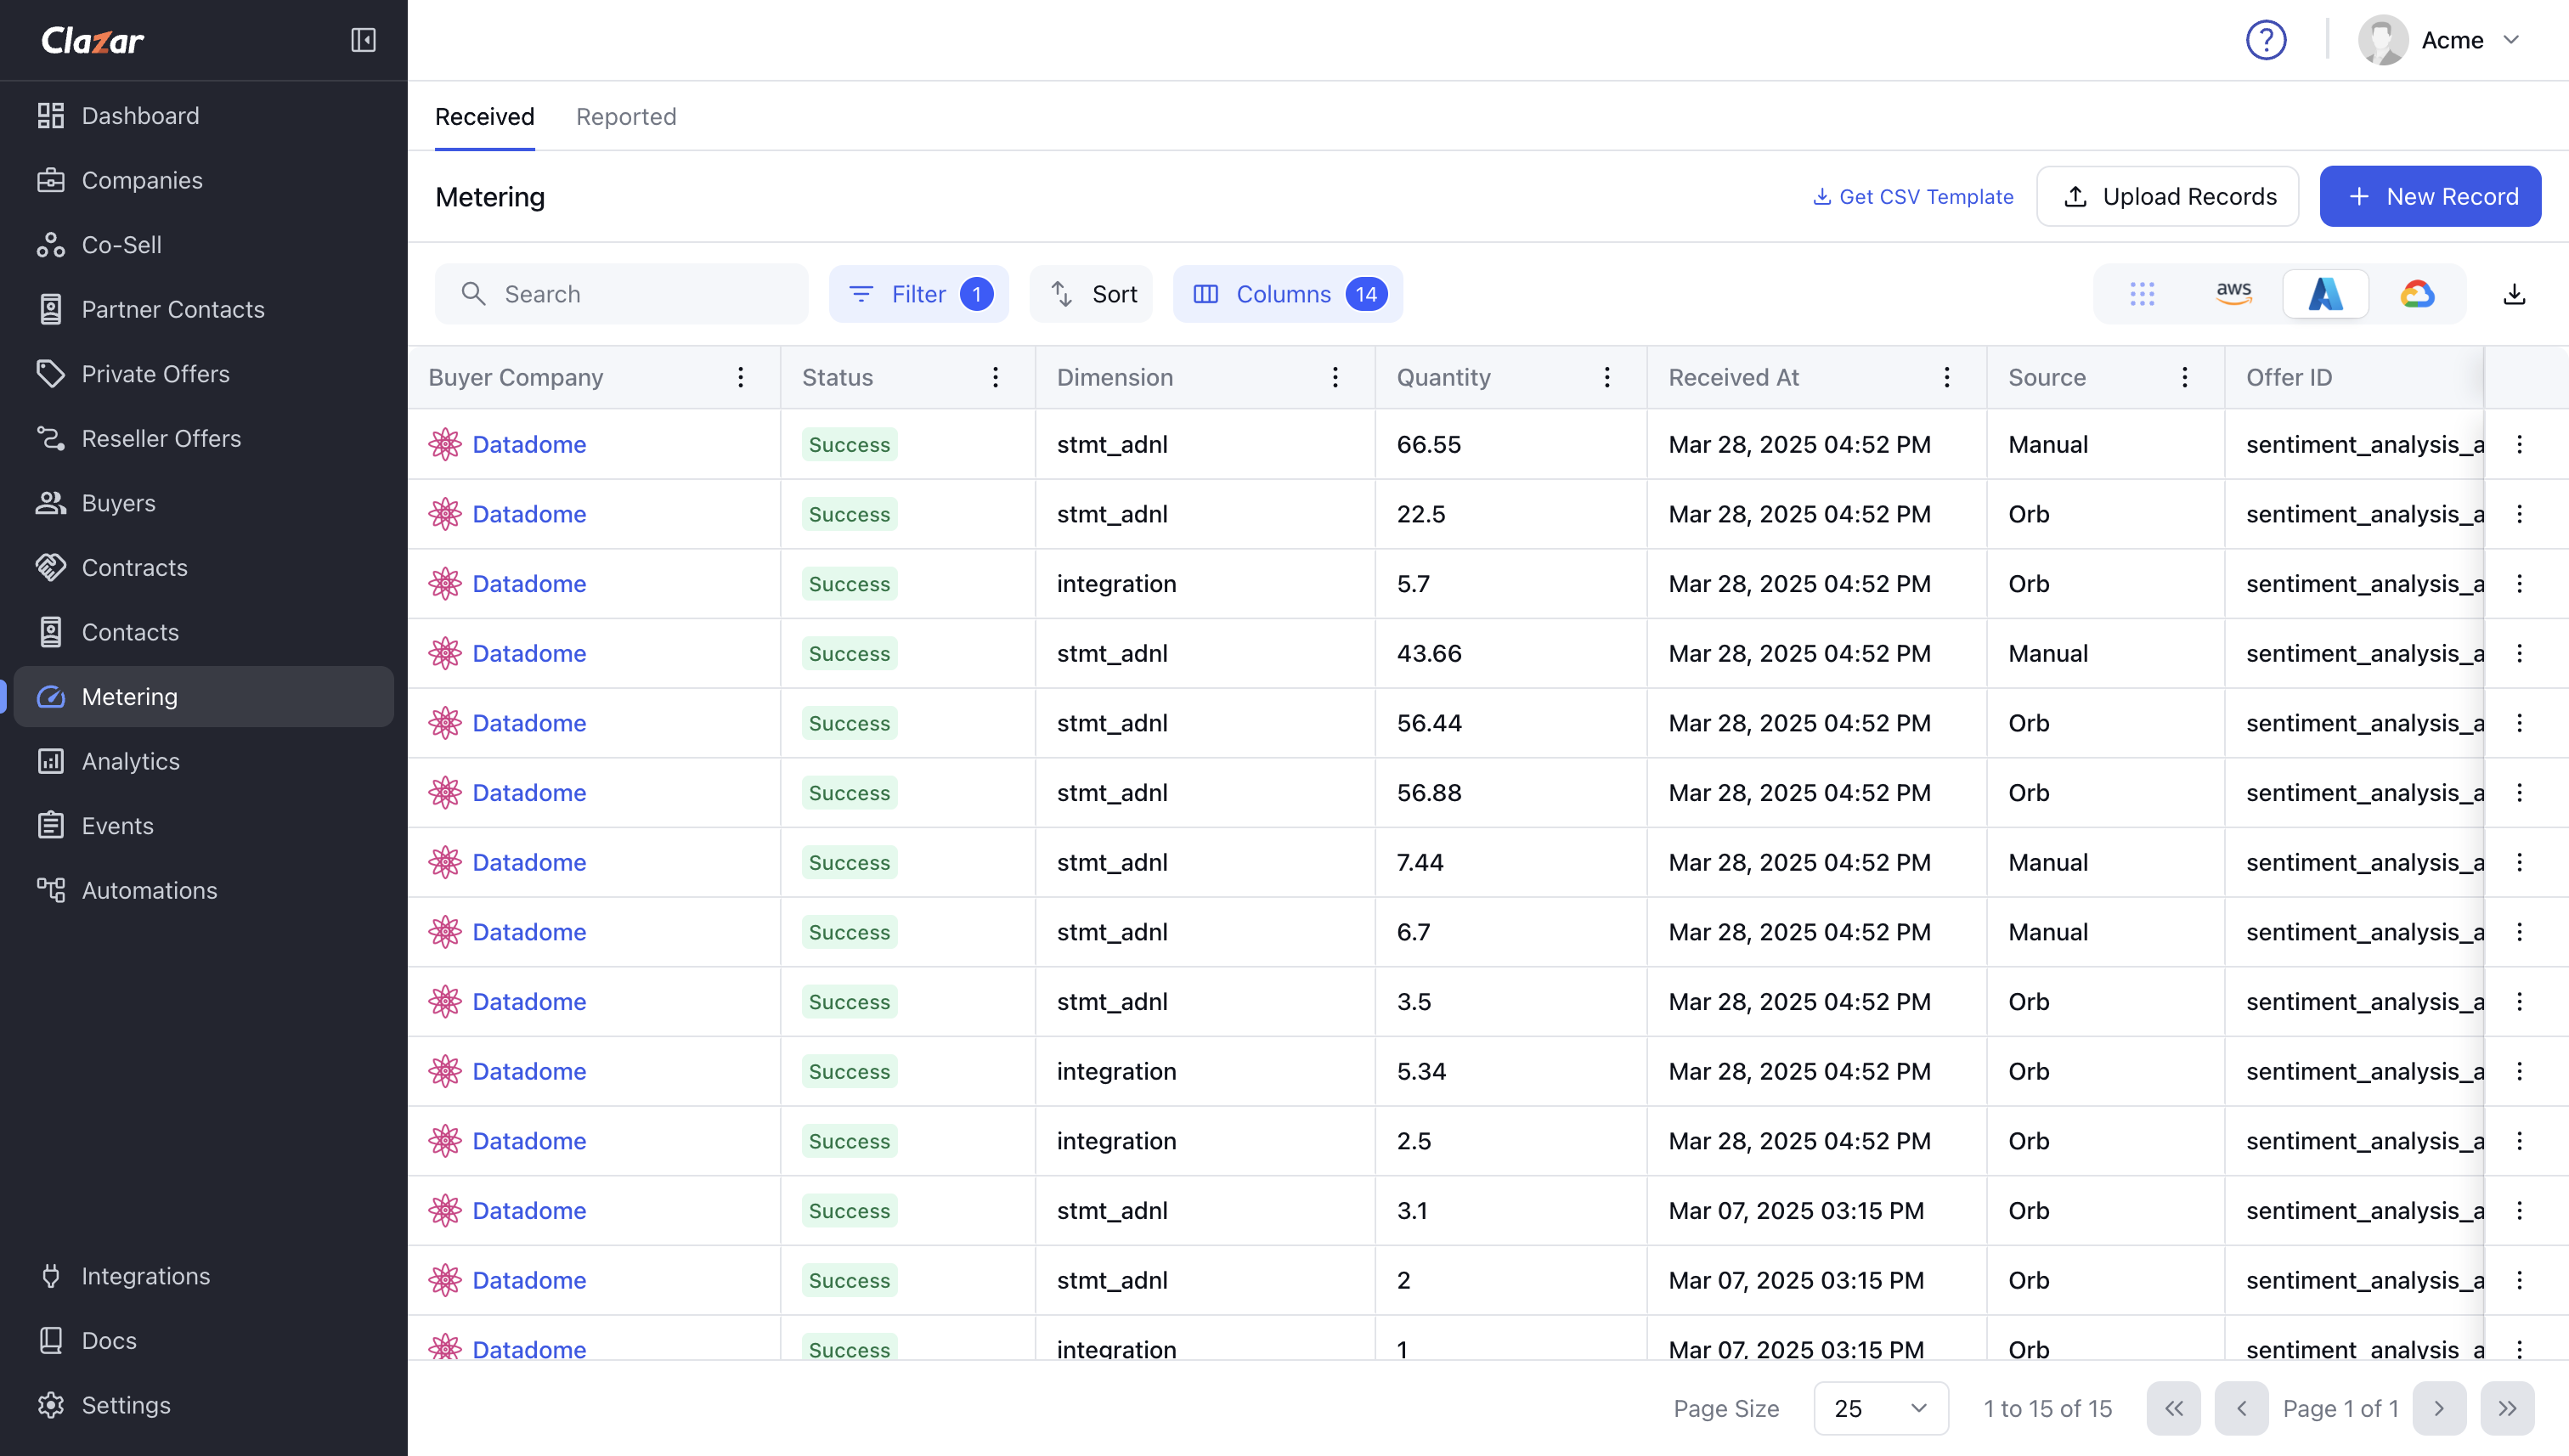Open Private Offers page

point(204,374)
